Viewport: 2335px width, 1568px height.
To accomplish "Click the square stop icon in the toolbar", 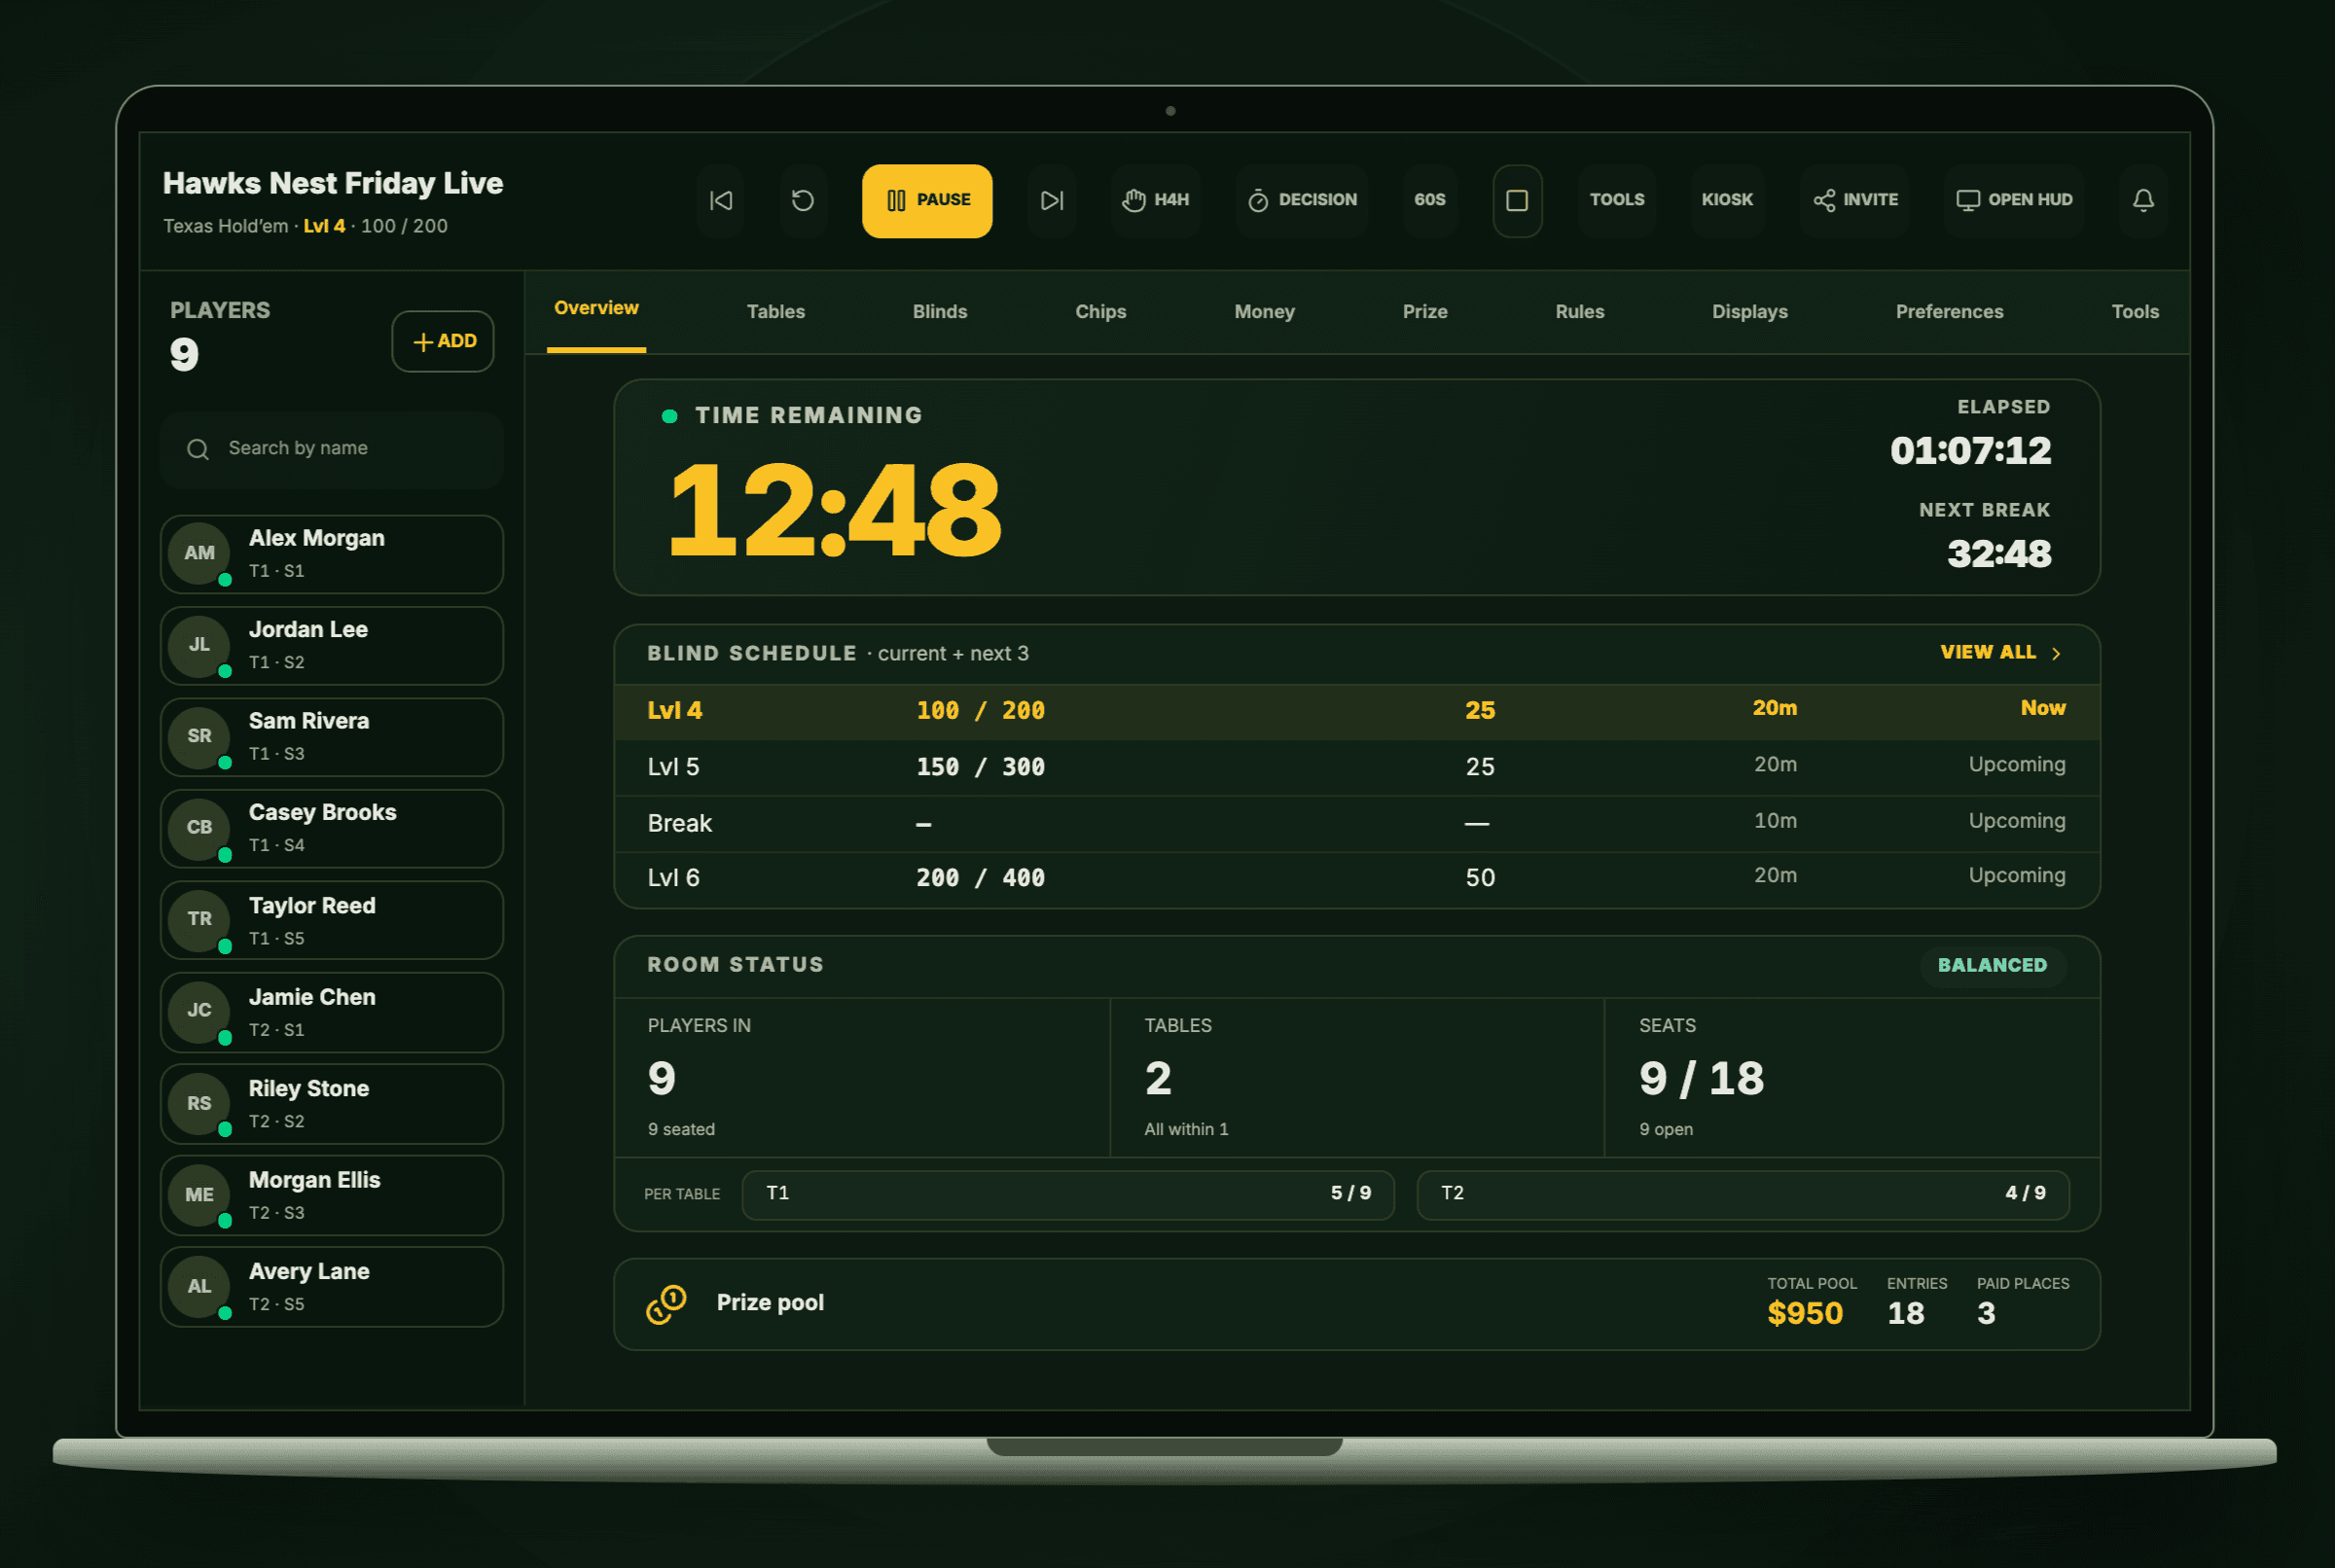I will [1517, 201].
